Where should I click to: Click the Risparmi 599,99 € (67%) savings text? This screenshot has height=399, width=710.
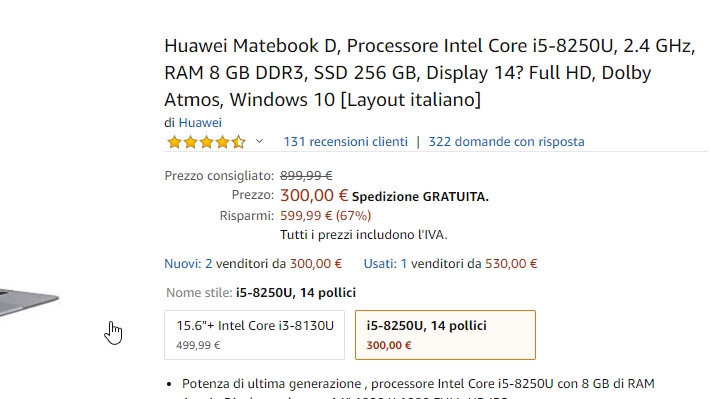(326, 216)
